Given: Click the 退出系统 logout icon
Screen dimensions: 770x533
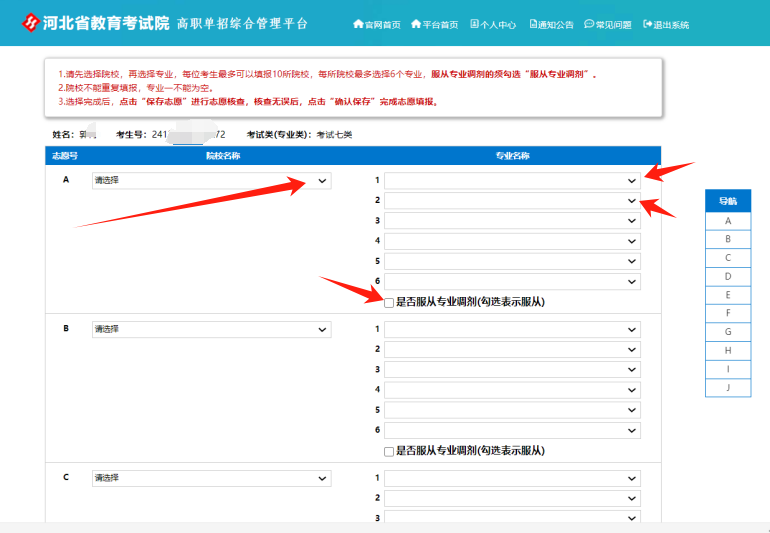Looking at the screenshot, I should click(x=648, y=24).
